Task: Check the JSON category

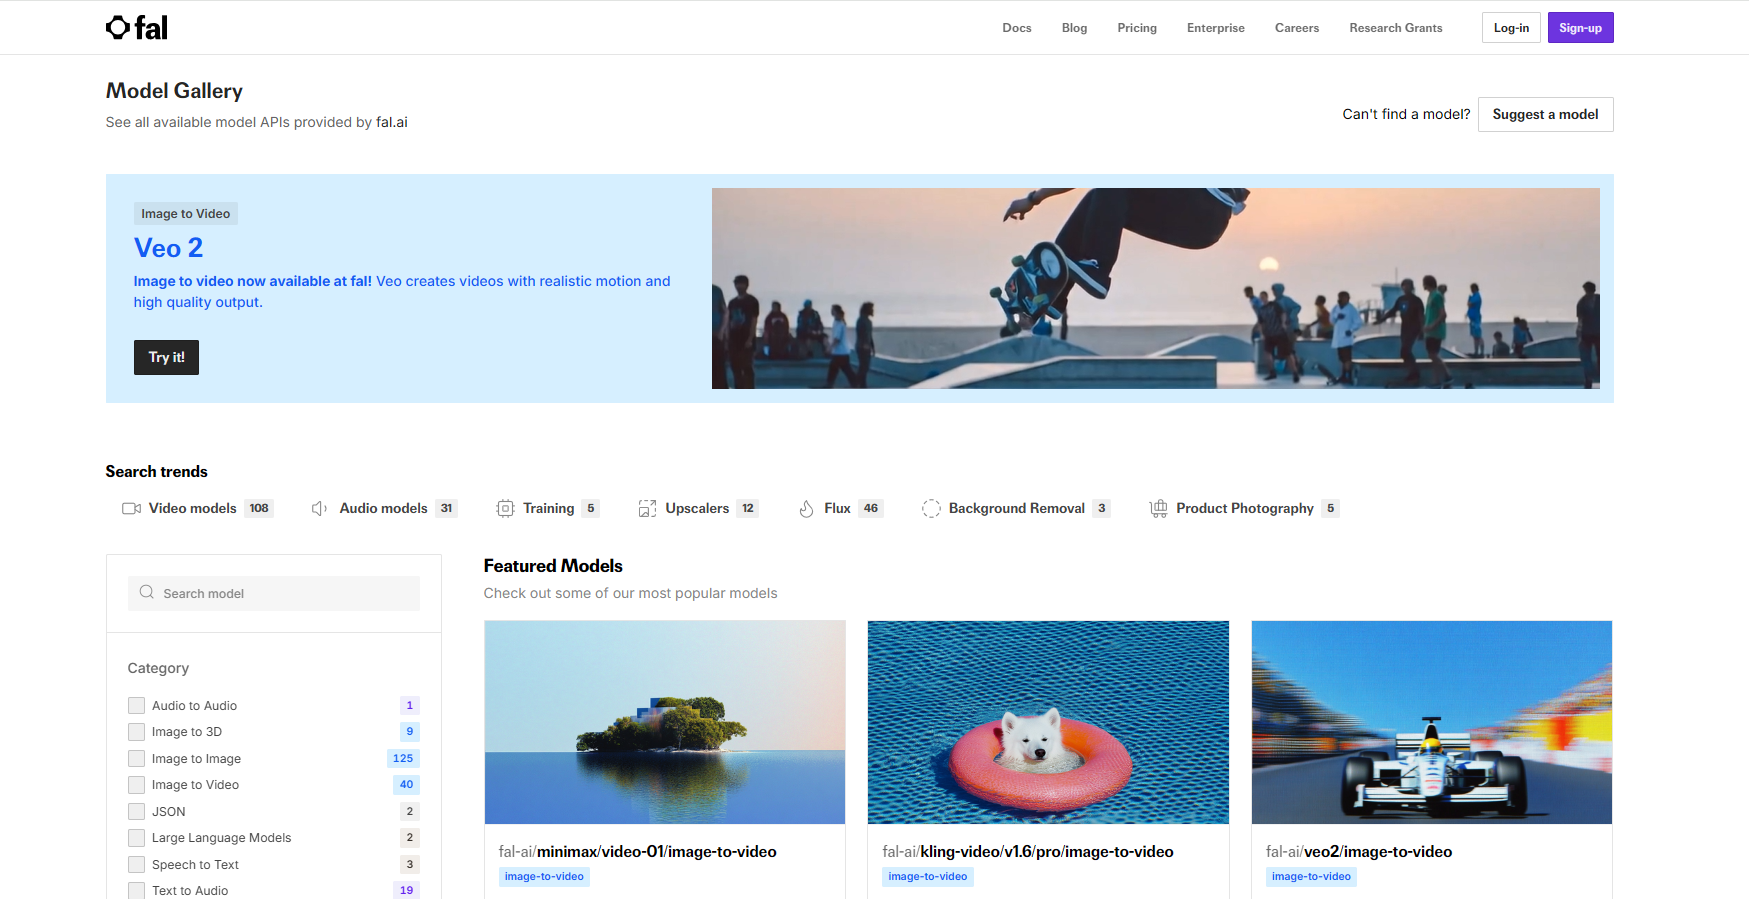Action: point(137,811)
